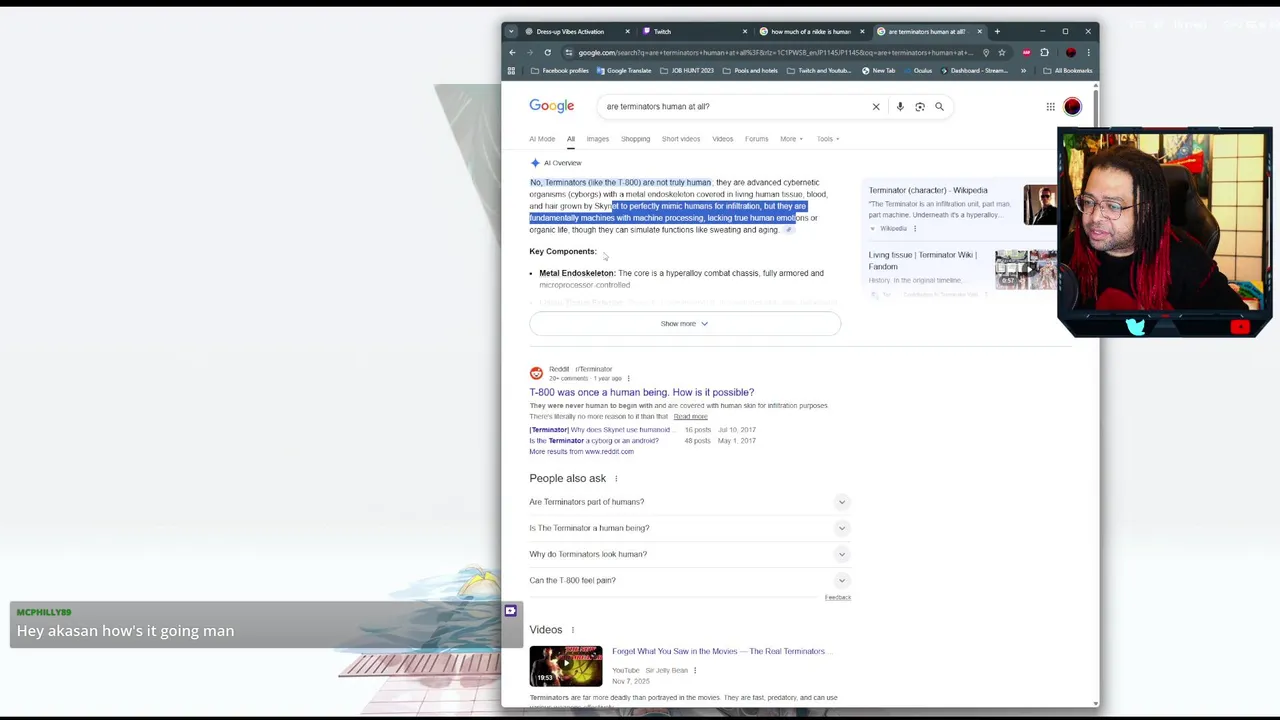
Task: Open the Google account avatar
Action: (x=1072, y=106)
